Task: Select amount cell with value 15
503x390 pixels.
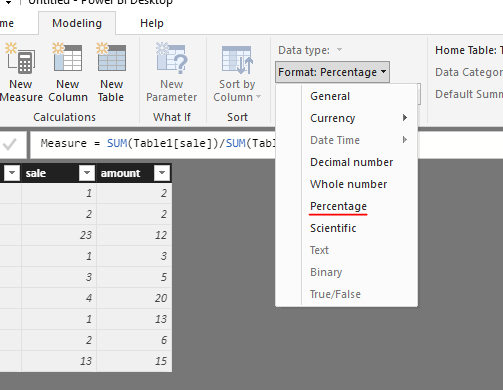Action: 134,361
